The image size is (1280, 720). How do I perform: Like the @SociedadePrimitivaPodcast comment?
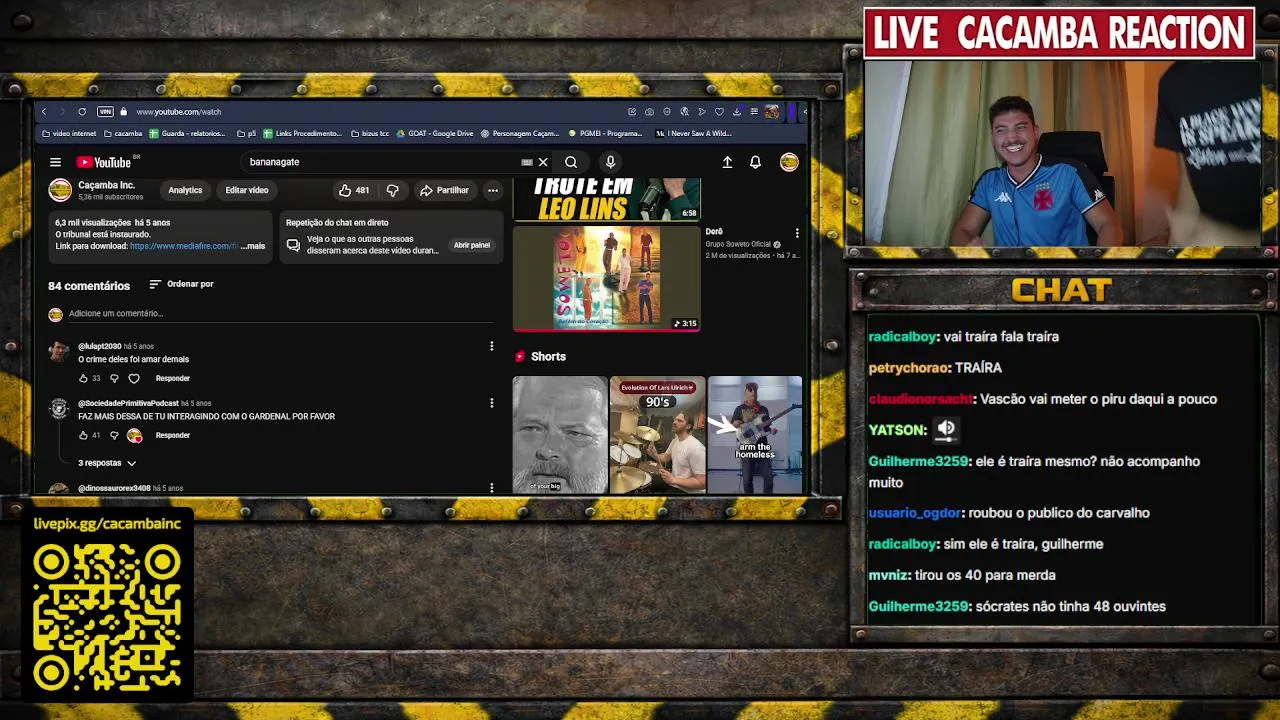tap(83, 435)
